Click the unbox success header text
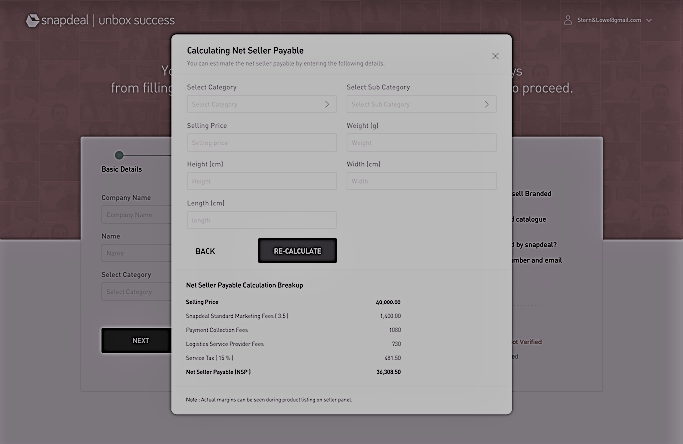Image resolution: width=683 pixels, height=444 pixels. point(136,20)
